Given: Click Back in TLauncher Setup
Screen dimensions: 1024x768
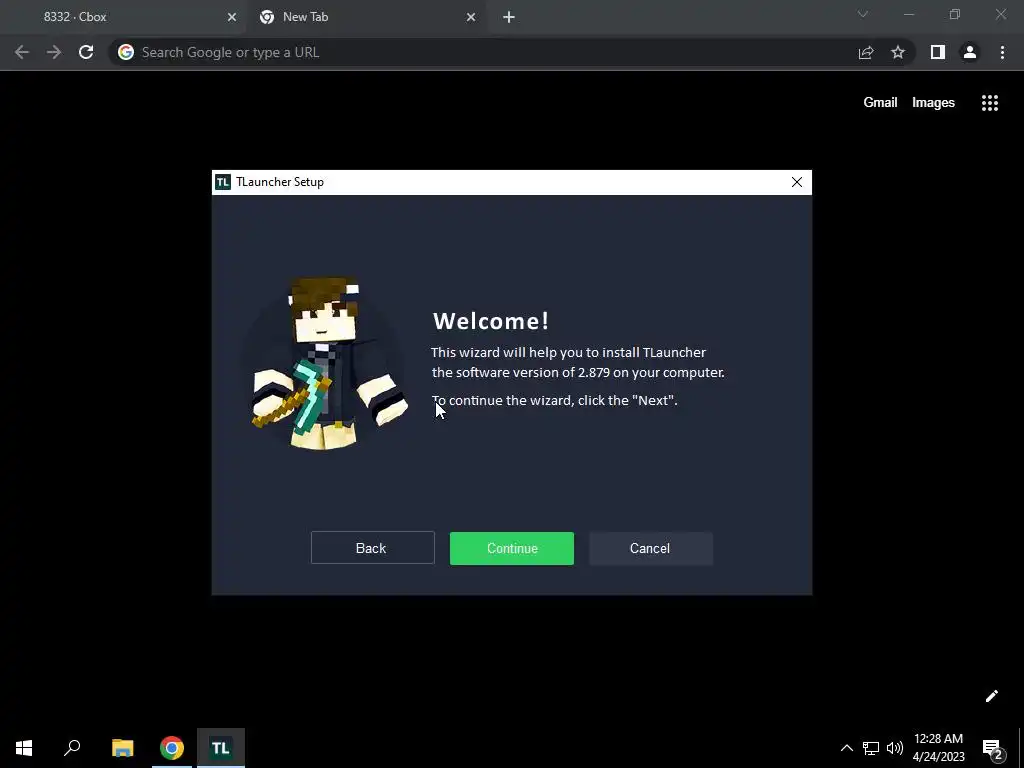Looking at the screenshot, I should click(x=372, y=548).
